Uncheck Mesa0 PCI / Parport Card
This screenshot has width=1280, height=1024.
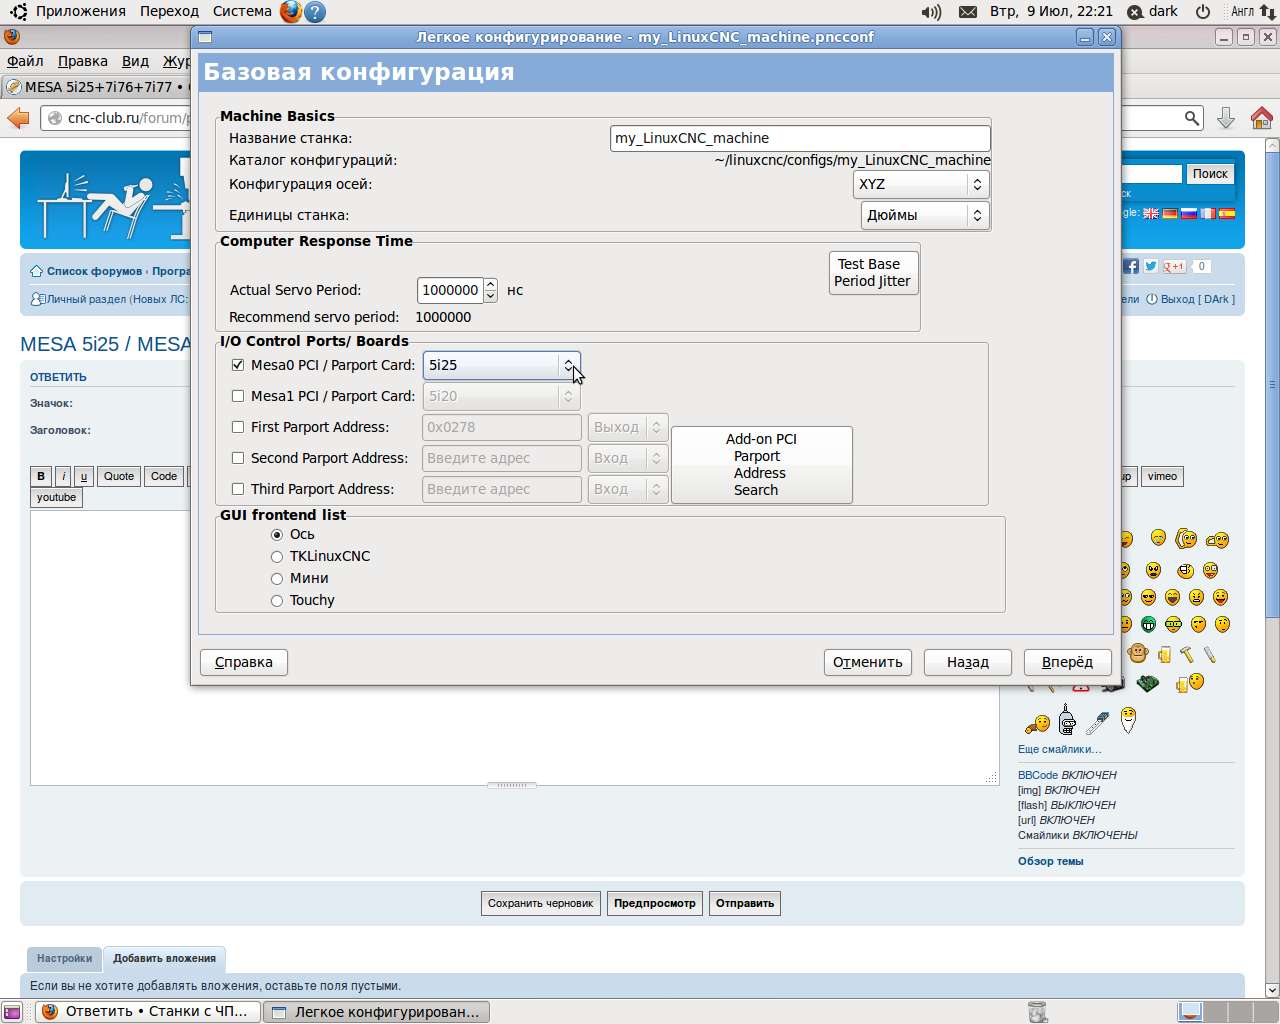(238, 365)
